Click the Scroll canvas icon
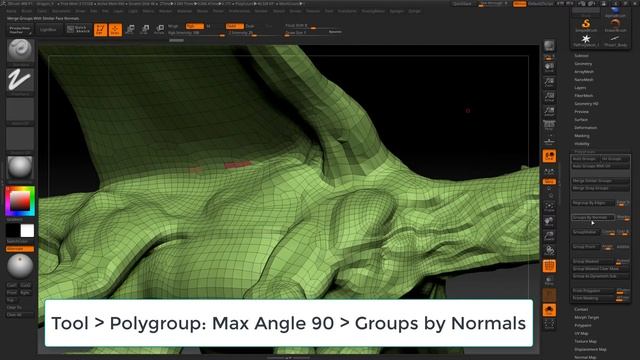 [549, 67]
